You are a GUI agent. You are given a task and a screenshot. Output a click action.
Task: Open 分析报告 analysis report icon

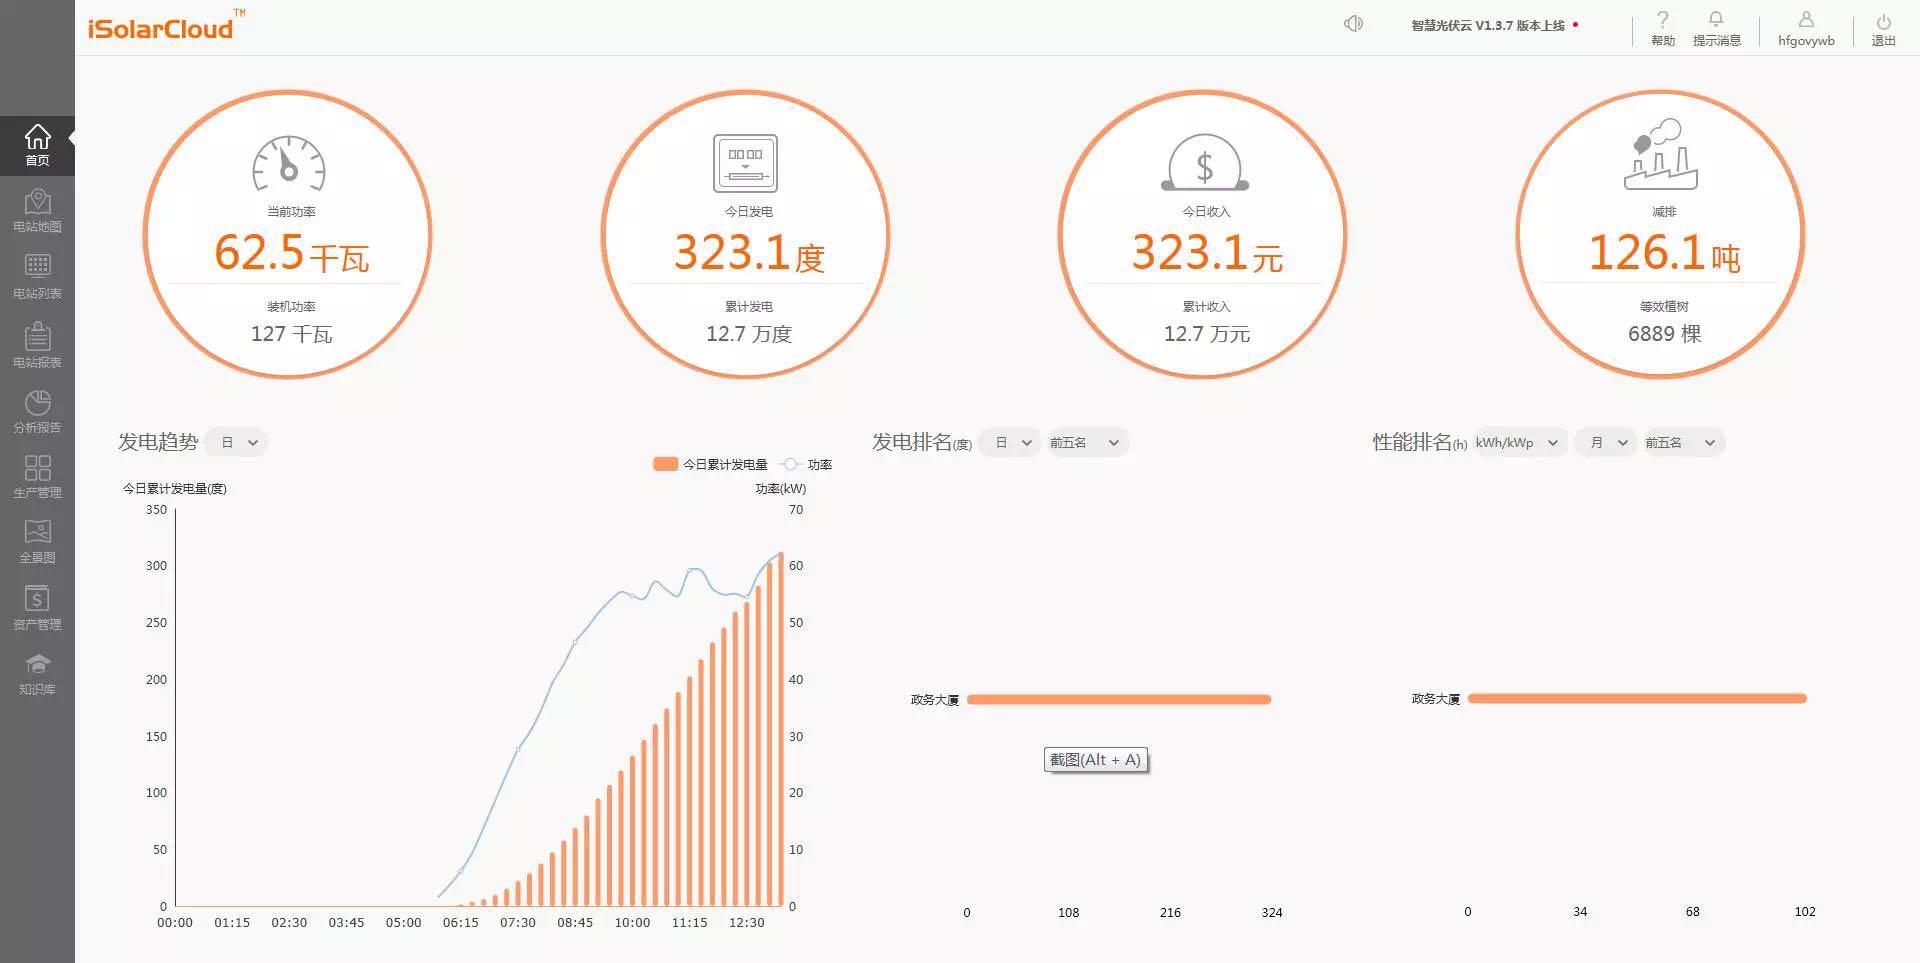(37, 411)
